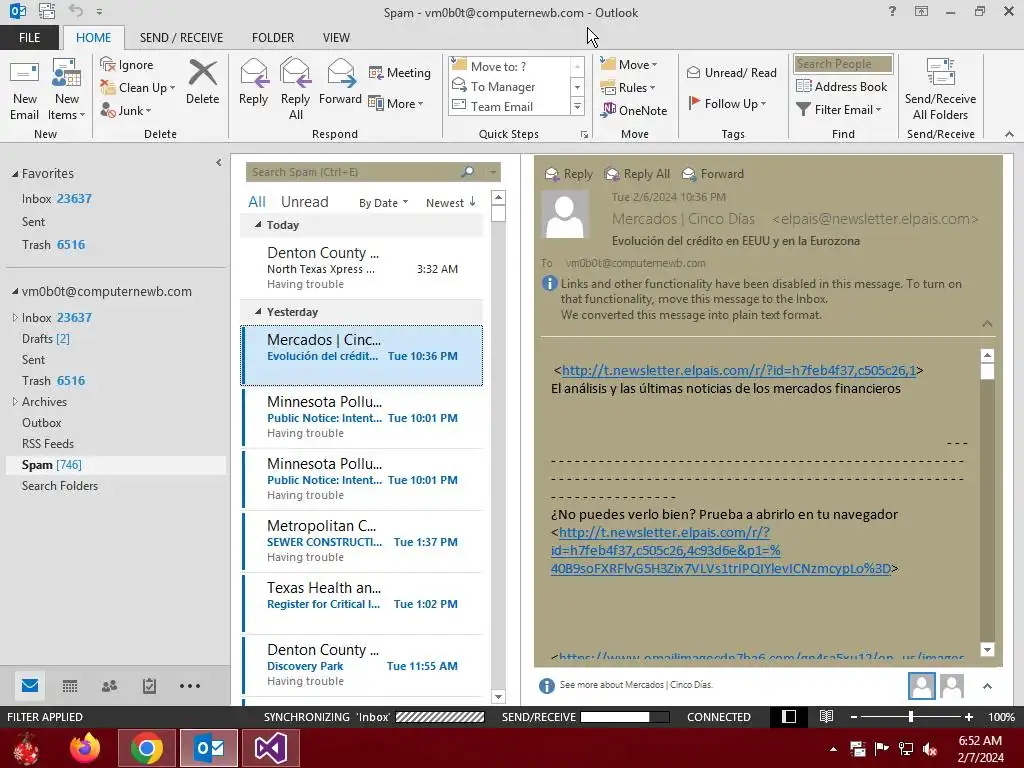
Task: Collapse the ribbon
Action: (x=1009, y=135)
